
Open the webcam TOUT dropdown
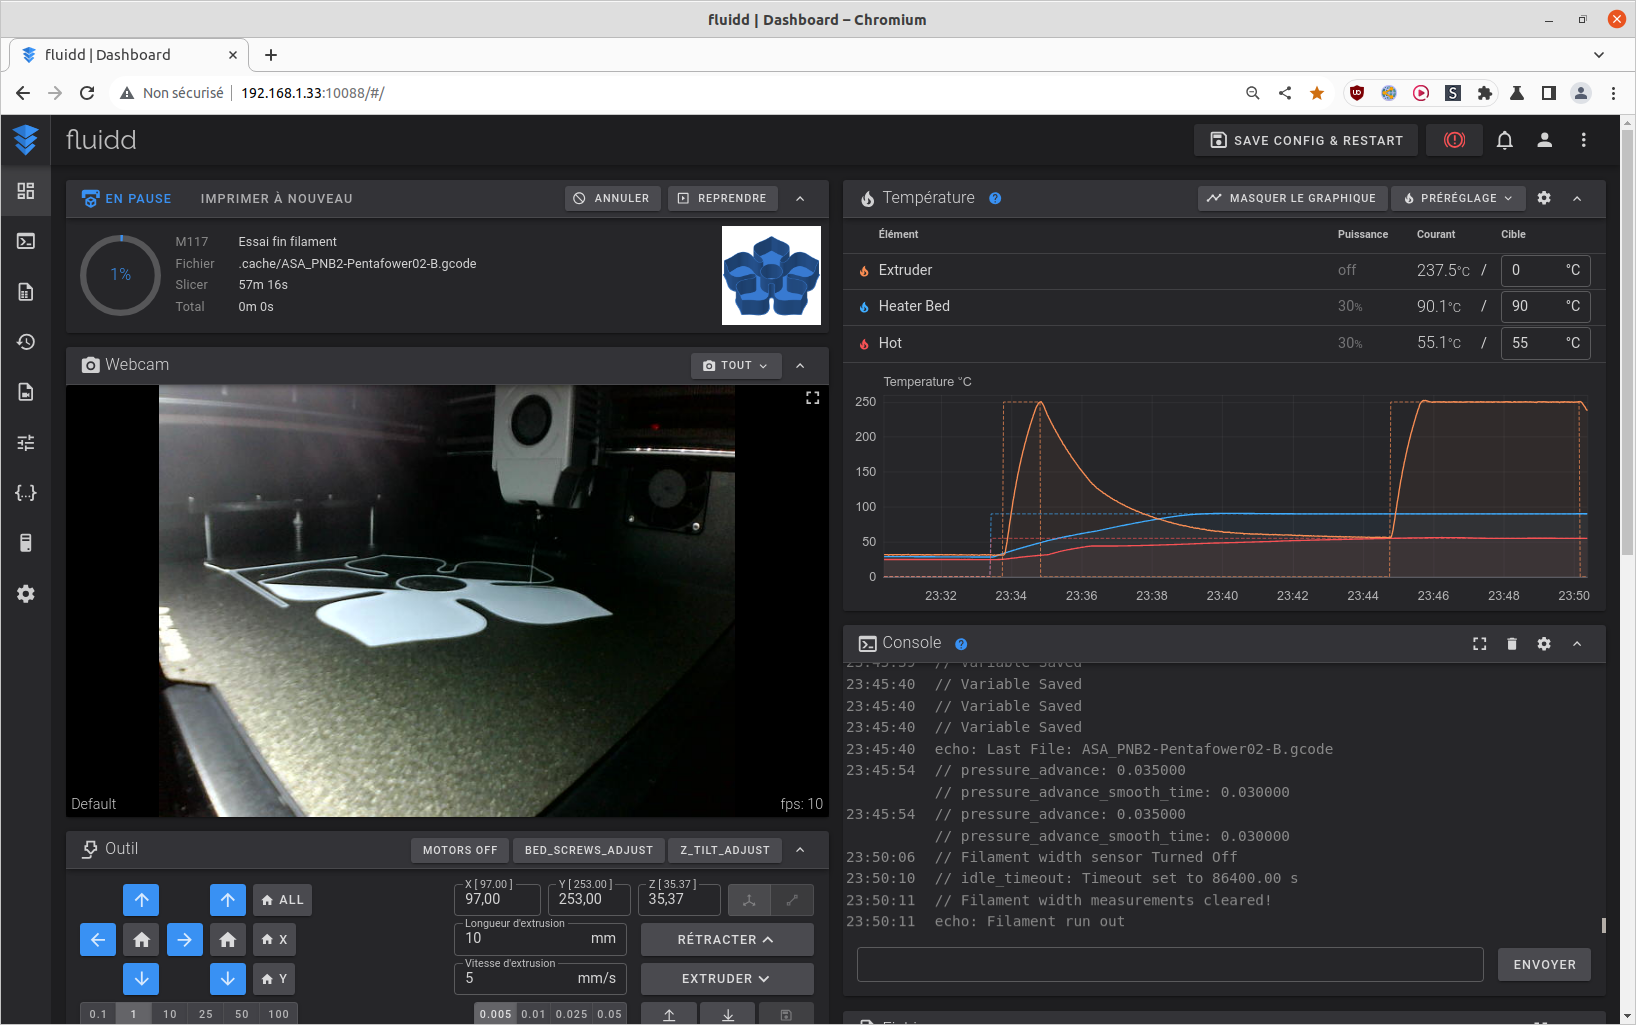(735, 366)
